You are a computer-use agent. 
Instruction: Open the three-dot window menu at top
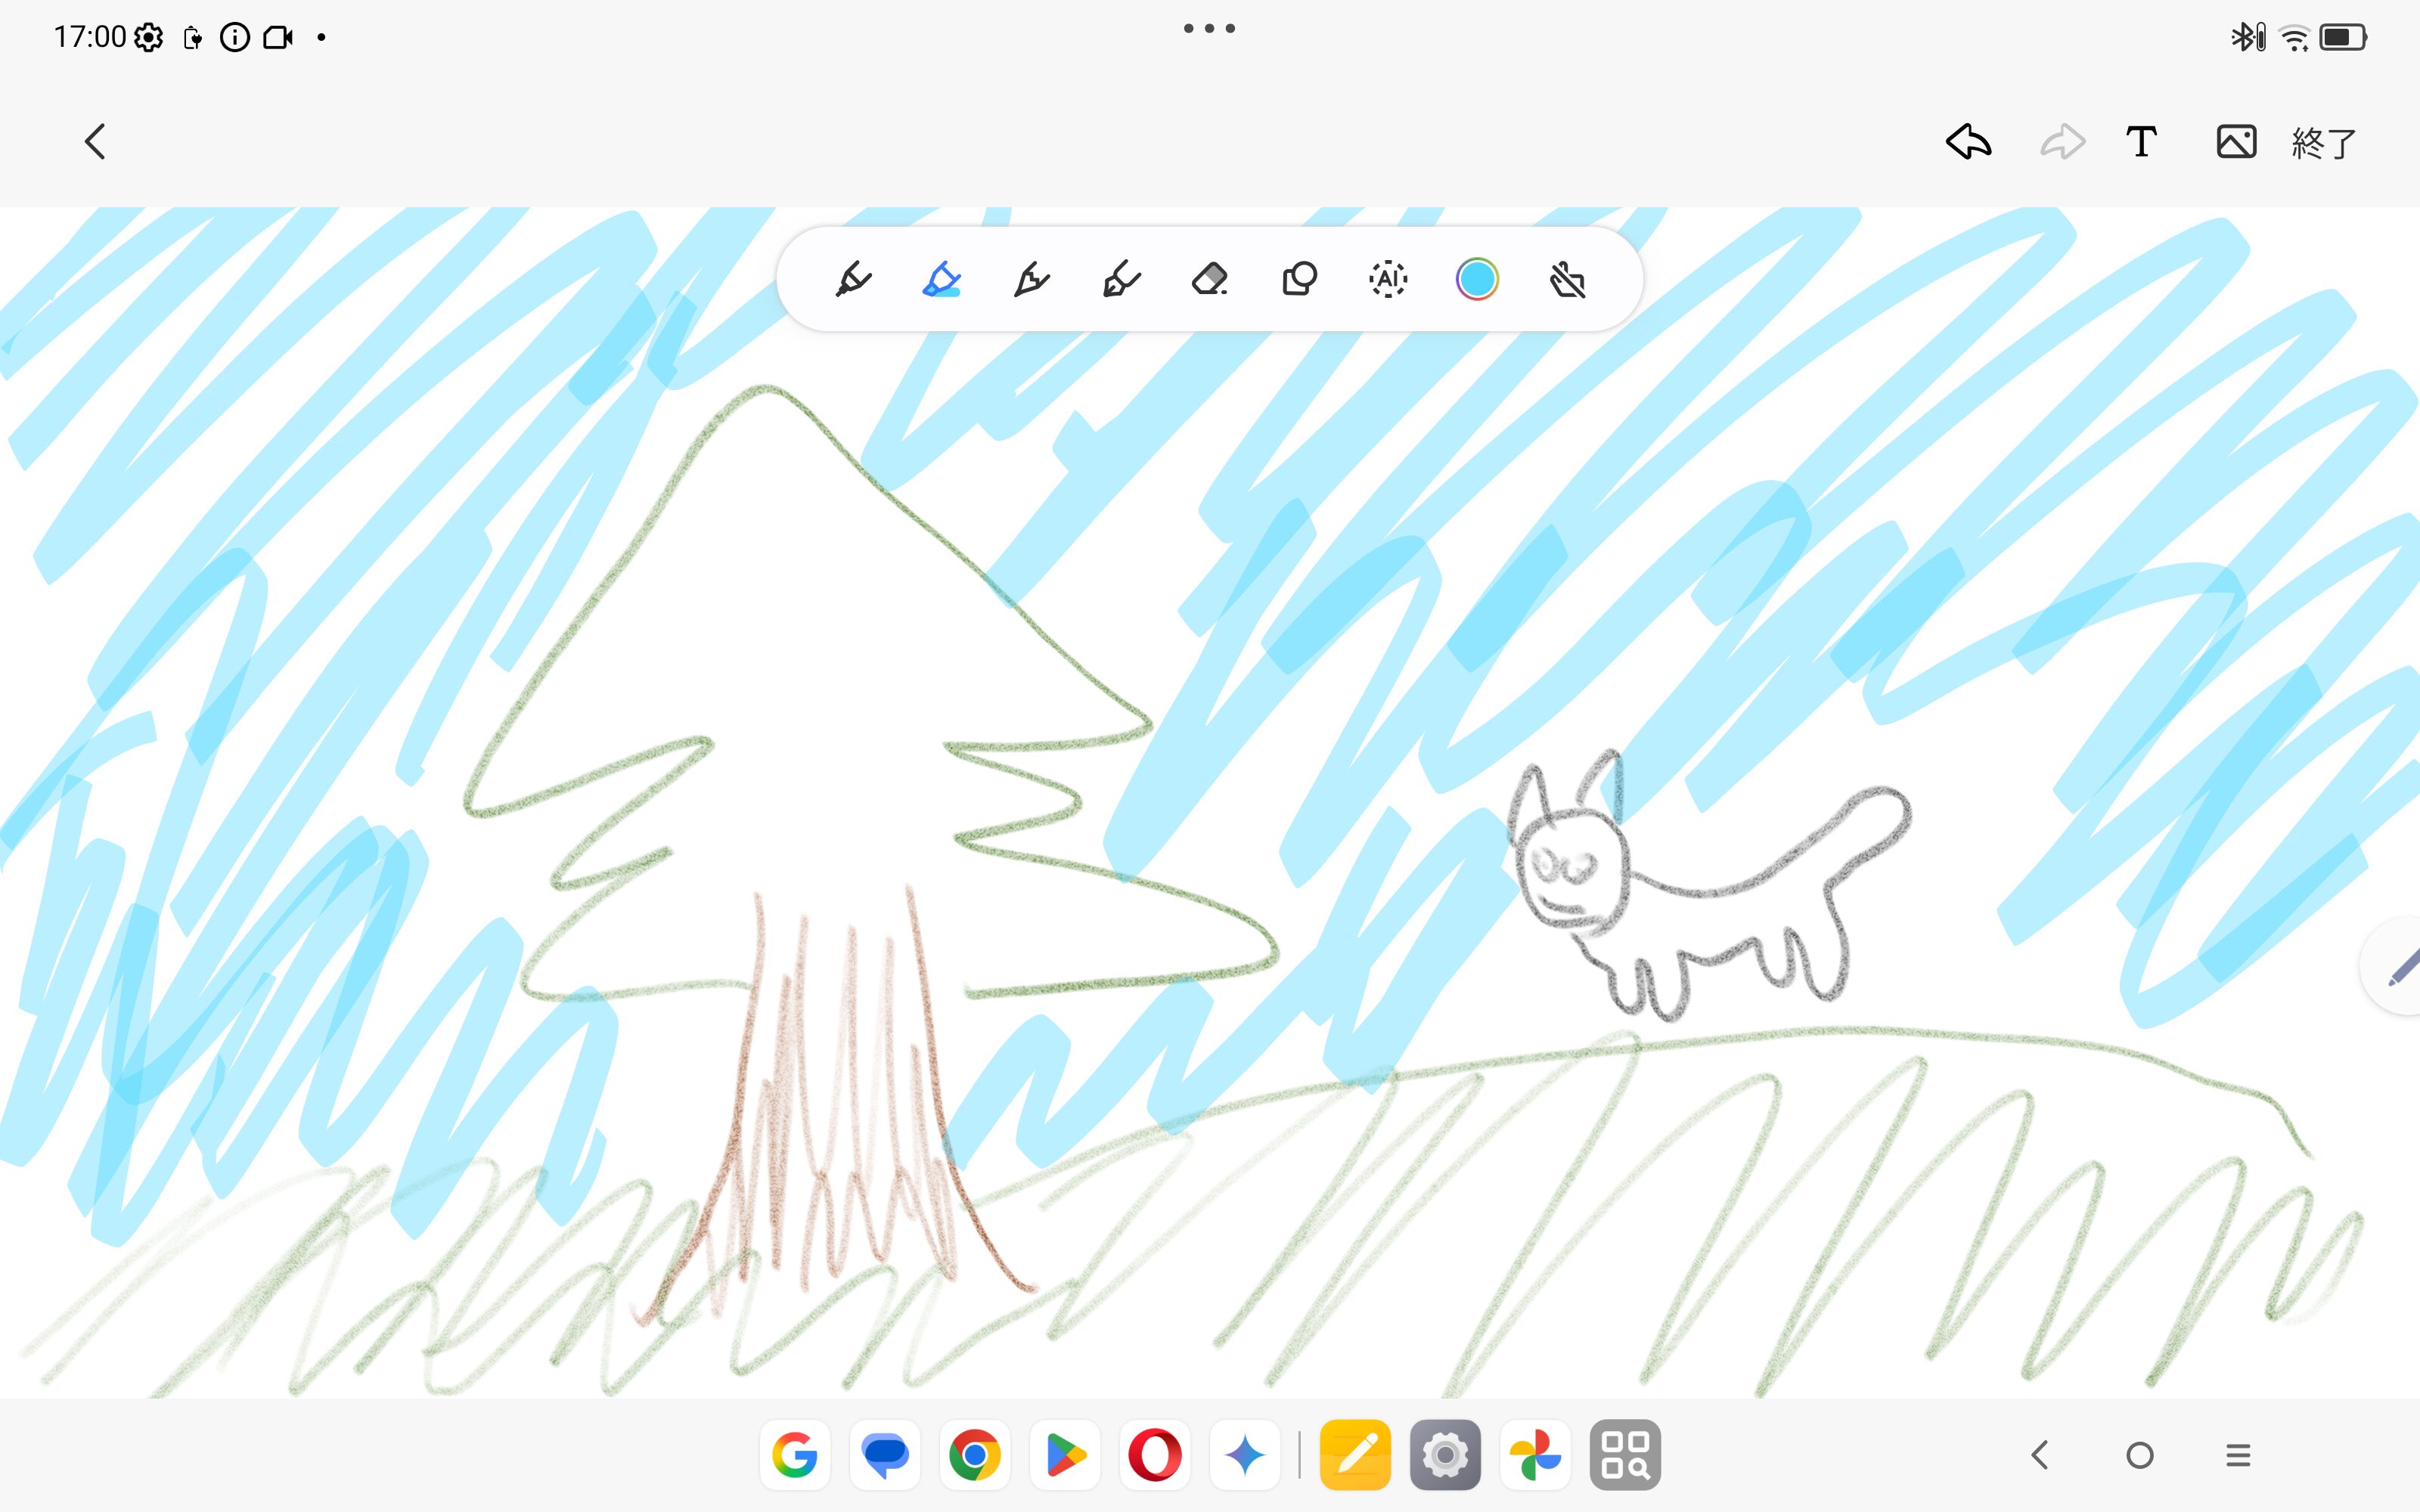pyautogui.click(x=1209, y=29)
